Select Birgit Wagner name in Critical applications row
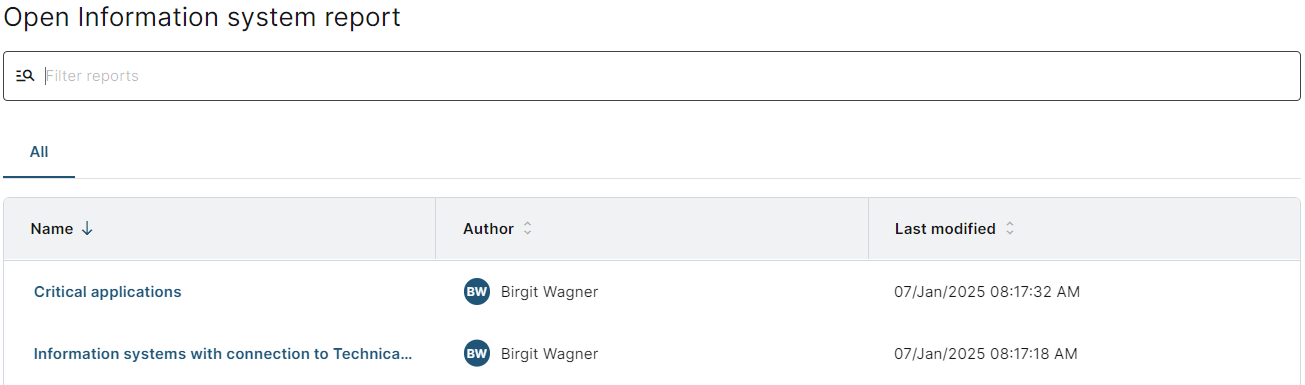Screen dimensions: 1305x385 tap(549, 292)
